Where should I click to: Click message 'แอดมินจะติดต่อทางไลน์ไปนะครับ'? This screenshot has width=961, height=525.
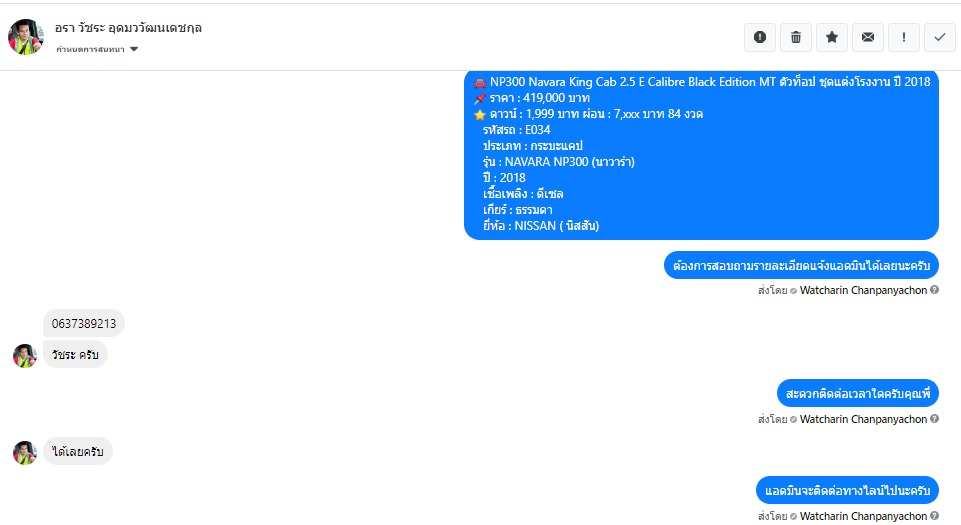pyautogui.click(x=847, y=490)
